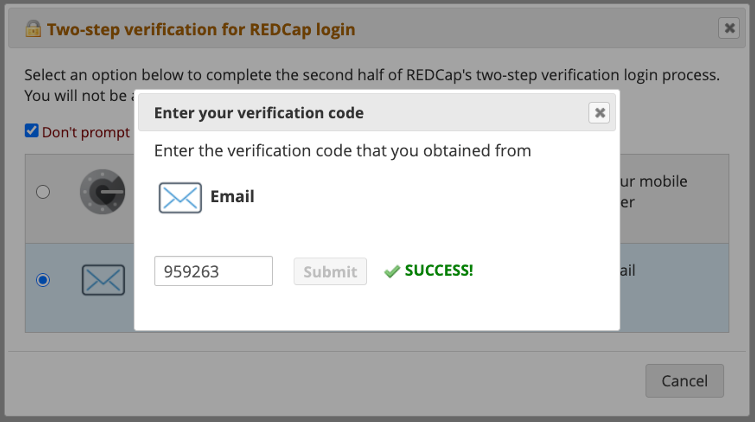The image size is (756, 422).
Task: Click the Enter your verification code title
Action: 259,113
